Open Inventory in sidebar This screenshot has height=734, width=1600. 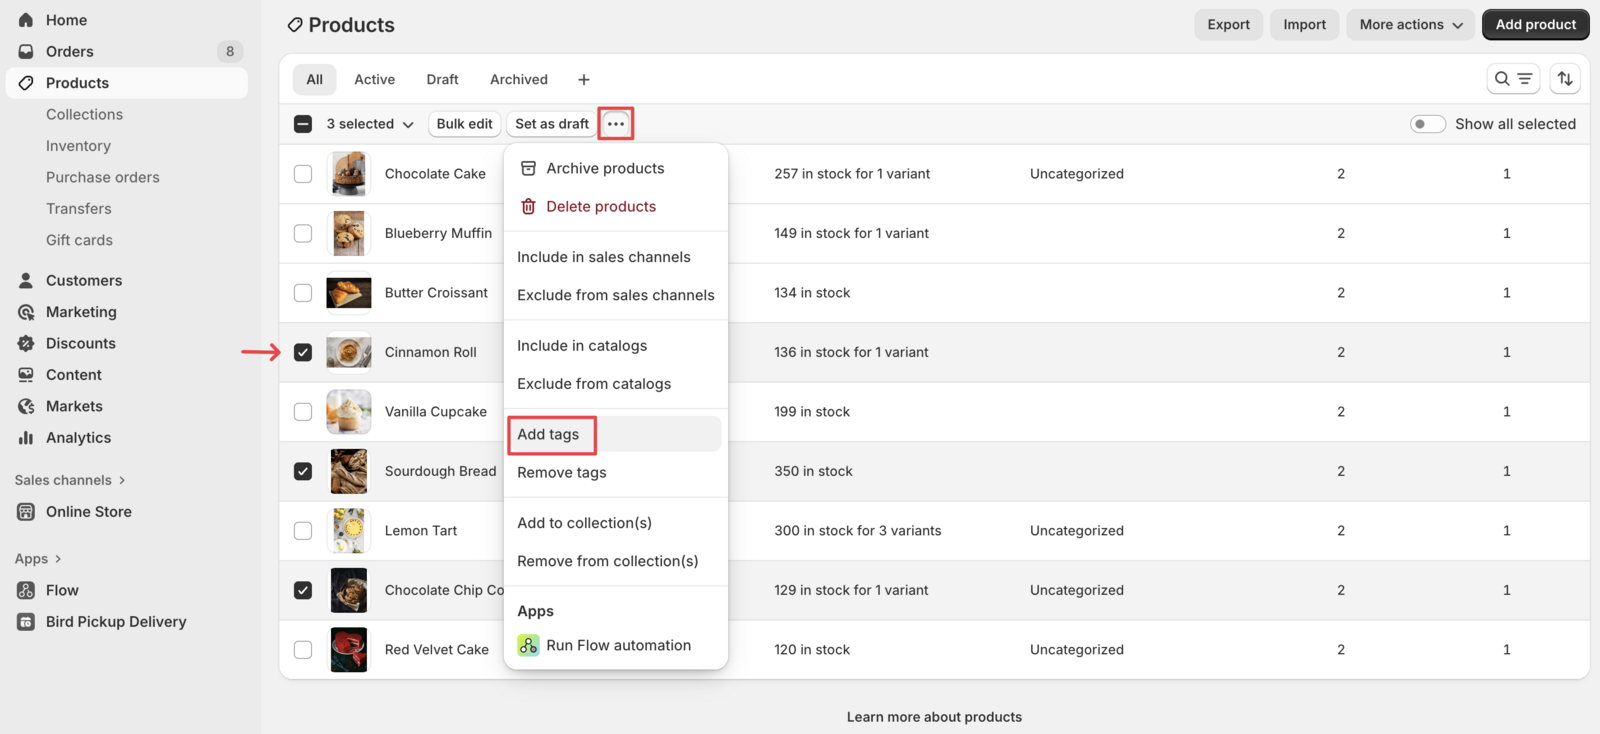click(x=78, y=146)
